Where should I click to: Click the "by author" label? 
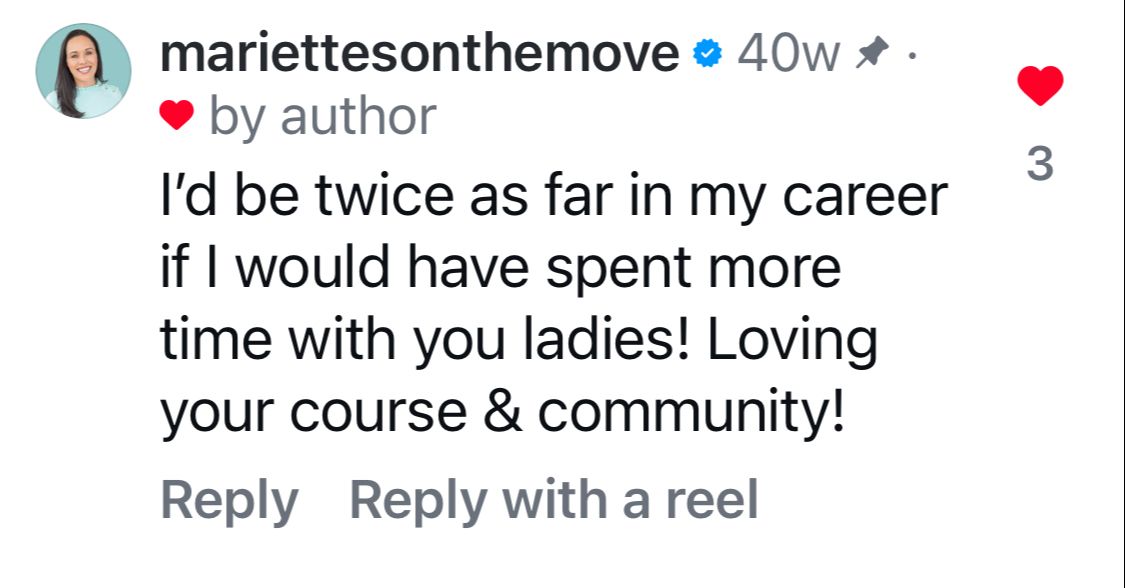[322, 117]
